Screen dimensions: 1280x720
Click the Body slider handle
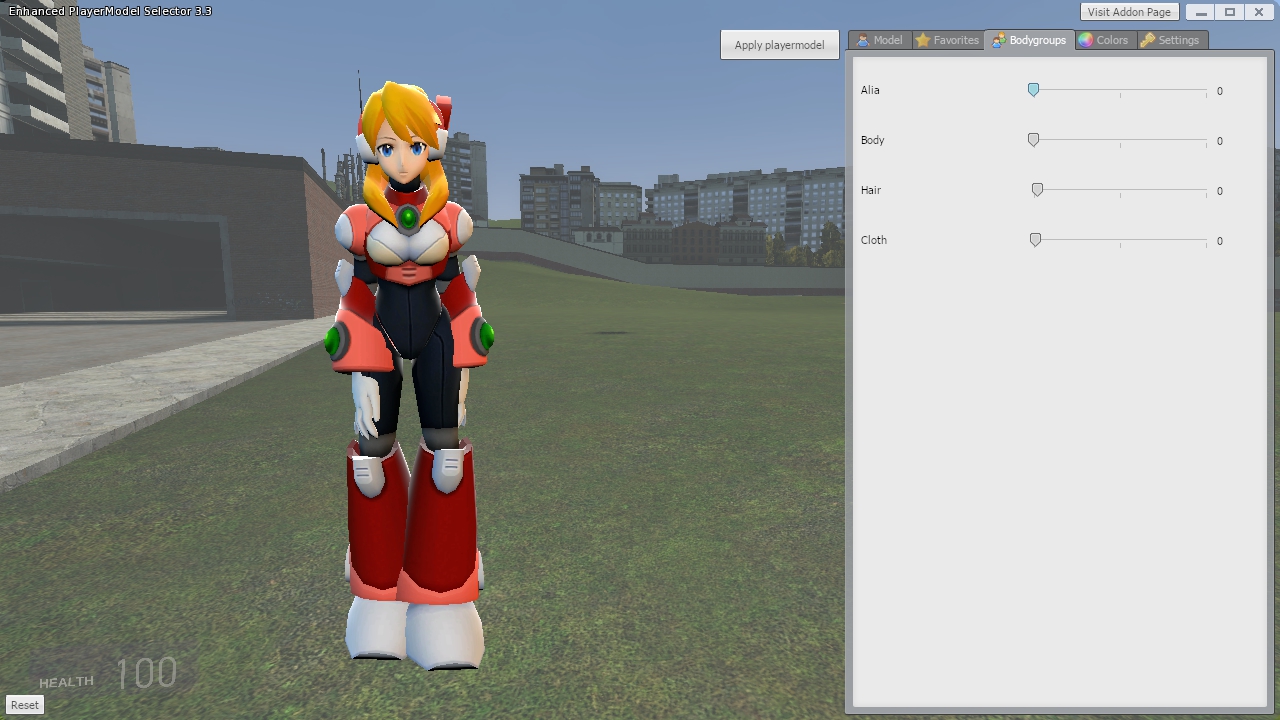[1033, 140]
